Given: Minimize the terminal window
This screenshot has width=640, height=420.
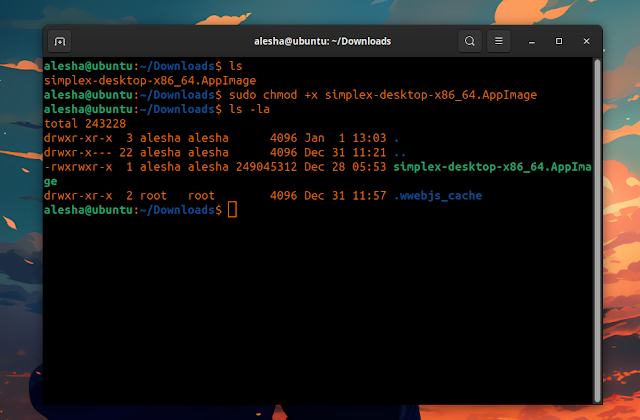Looking at the screenshot, I should click(x=531, y=42).
